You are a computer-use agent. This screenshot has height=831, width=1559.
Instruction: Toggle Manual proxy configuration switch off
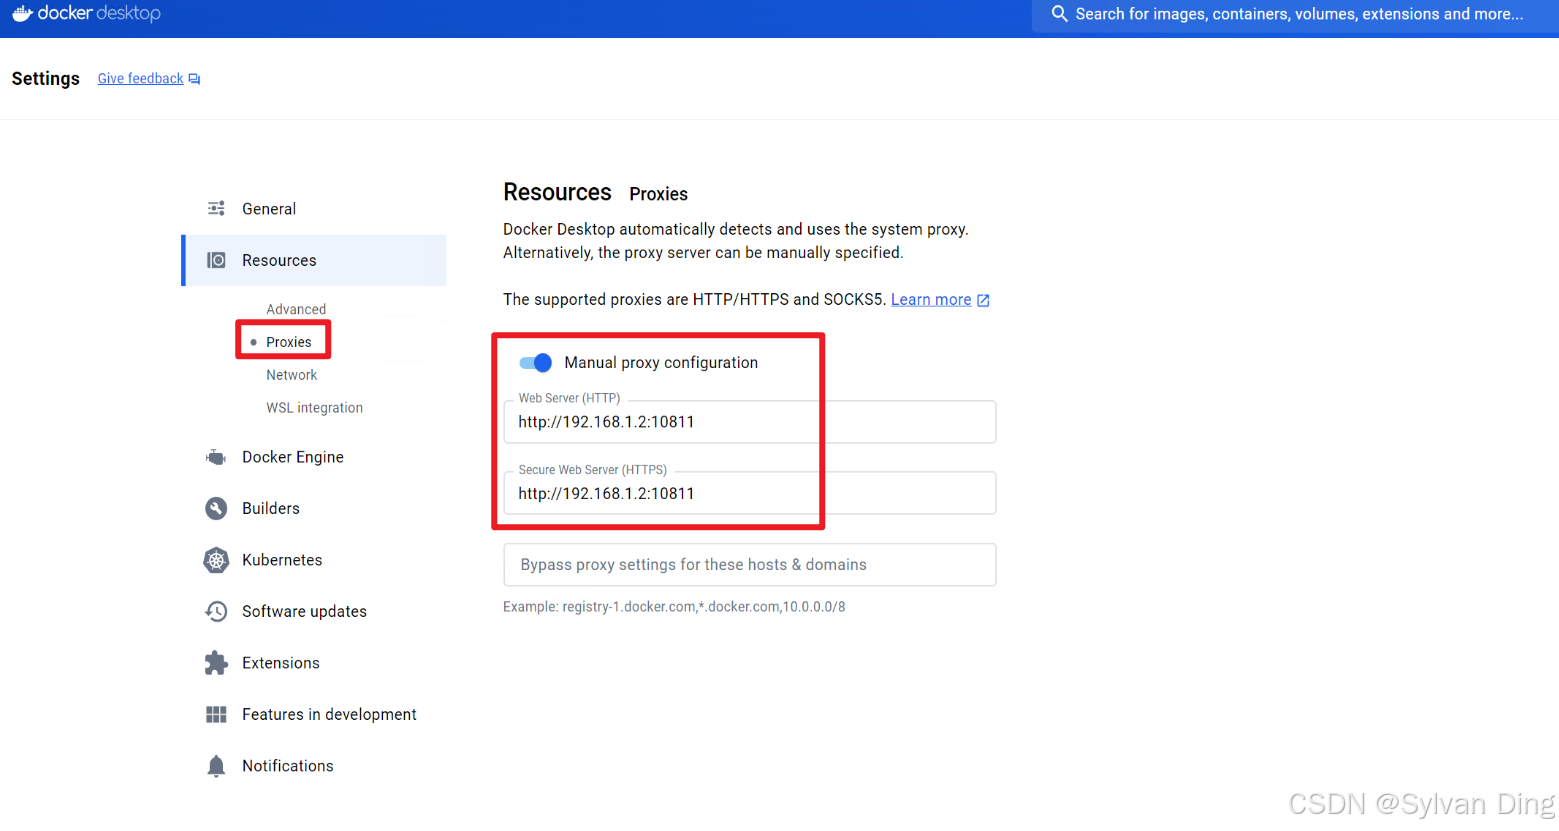pos(536,362)
